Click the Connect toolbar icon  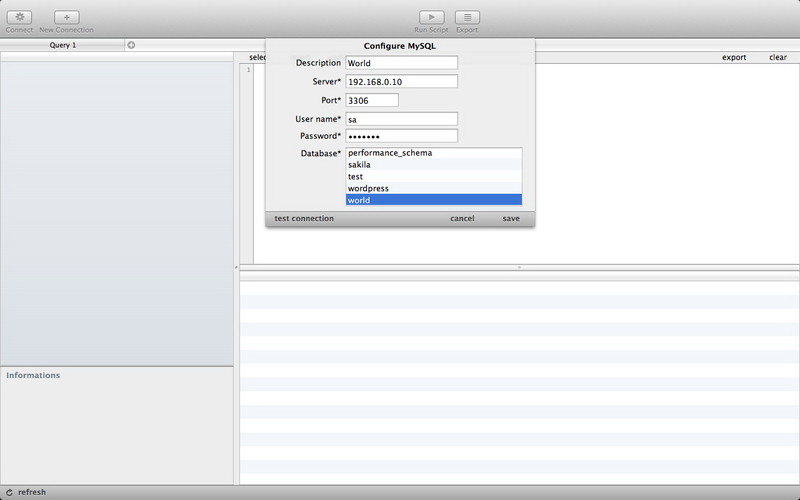point(19,17)
